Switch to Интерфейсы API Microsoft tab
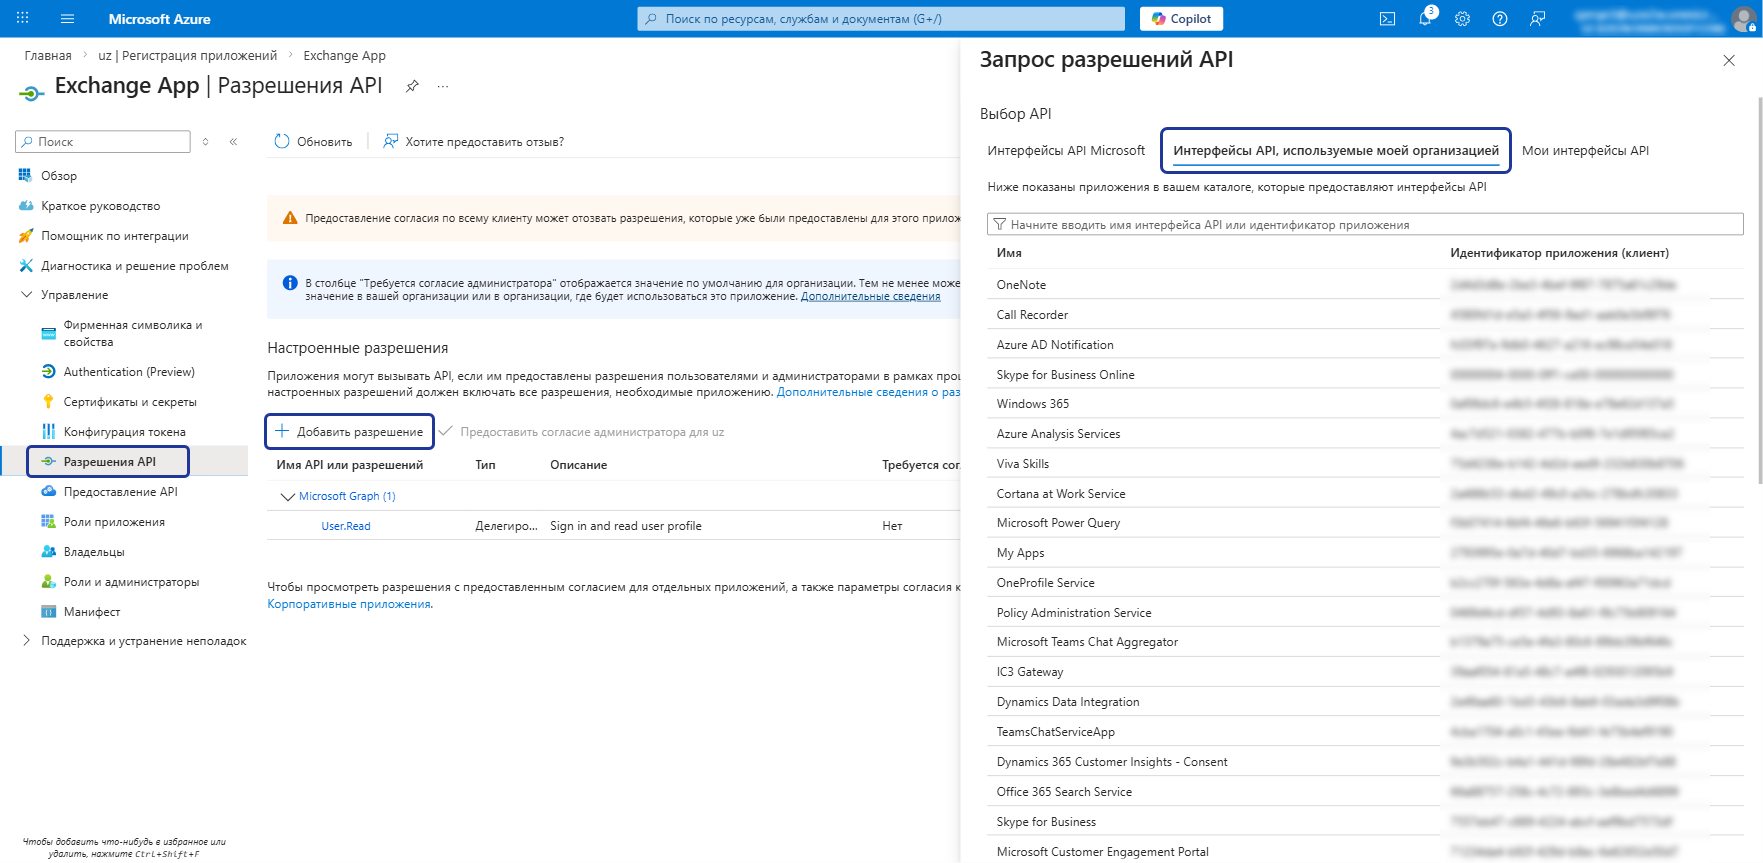Screen dimensions: 1763x863 coord(1066,151)
